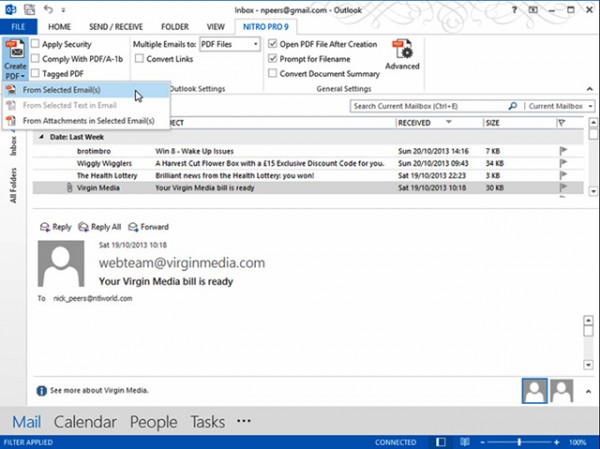
Task: Click the Reply arrow icon
Action: coord(44,227)
